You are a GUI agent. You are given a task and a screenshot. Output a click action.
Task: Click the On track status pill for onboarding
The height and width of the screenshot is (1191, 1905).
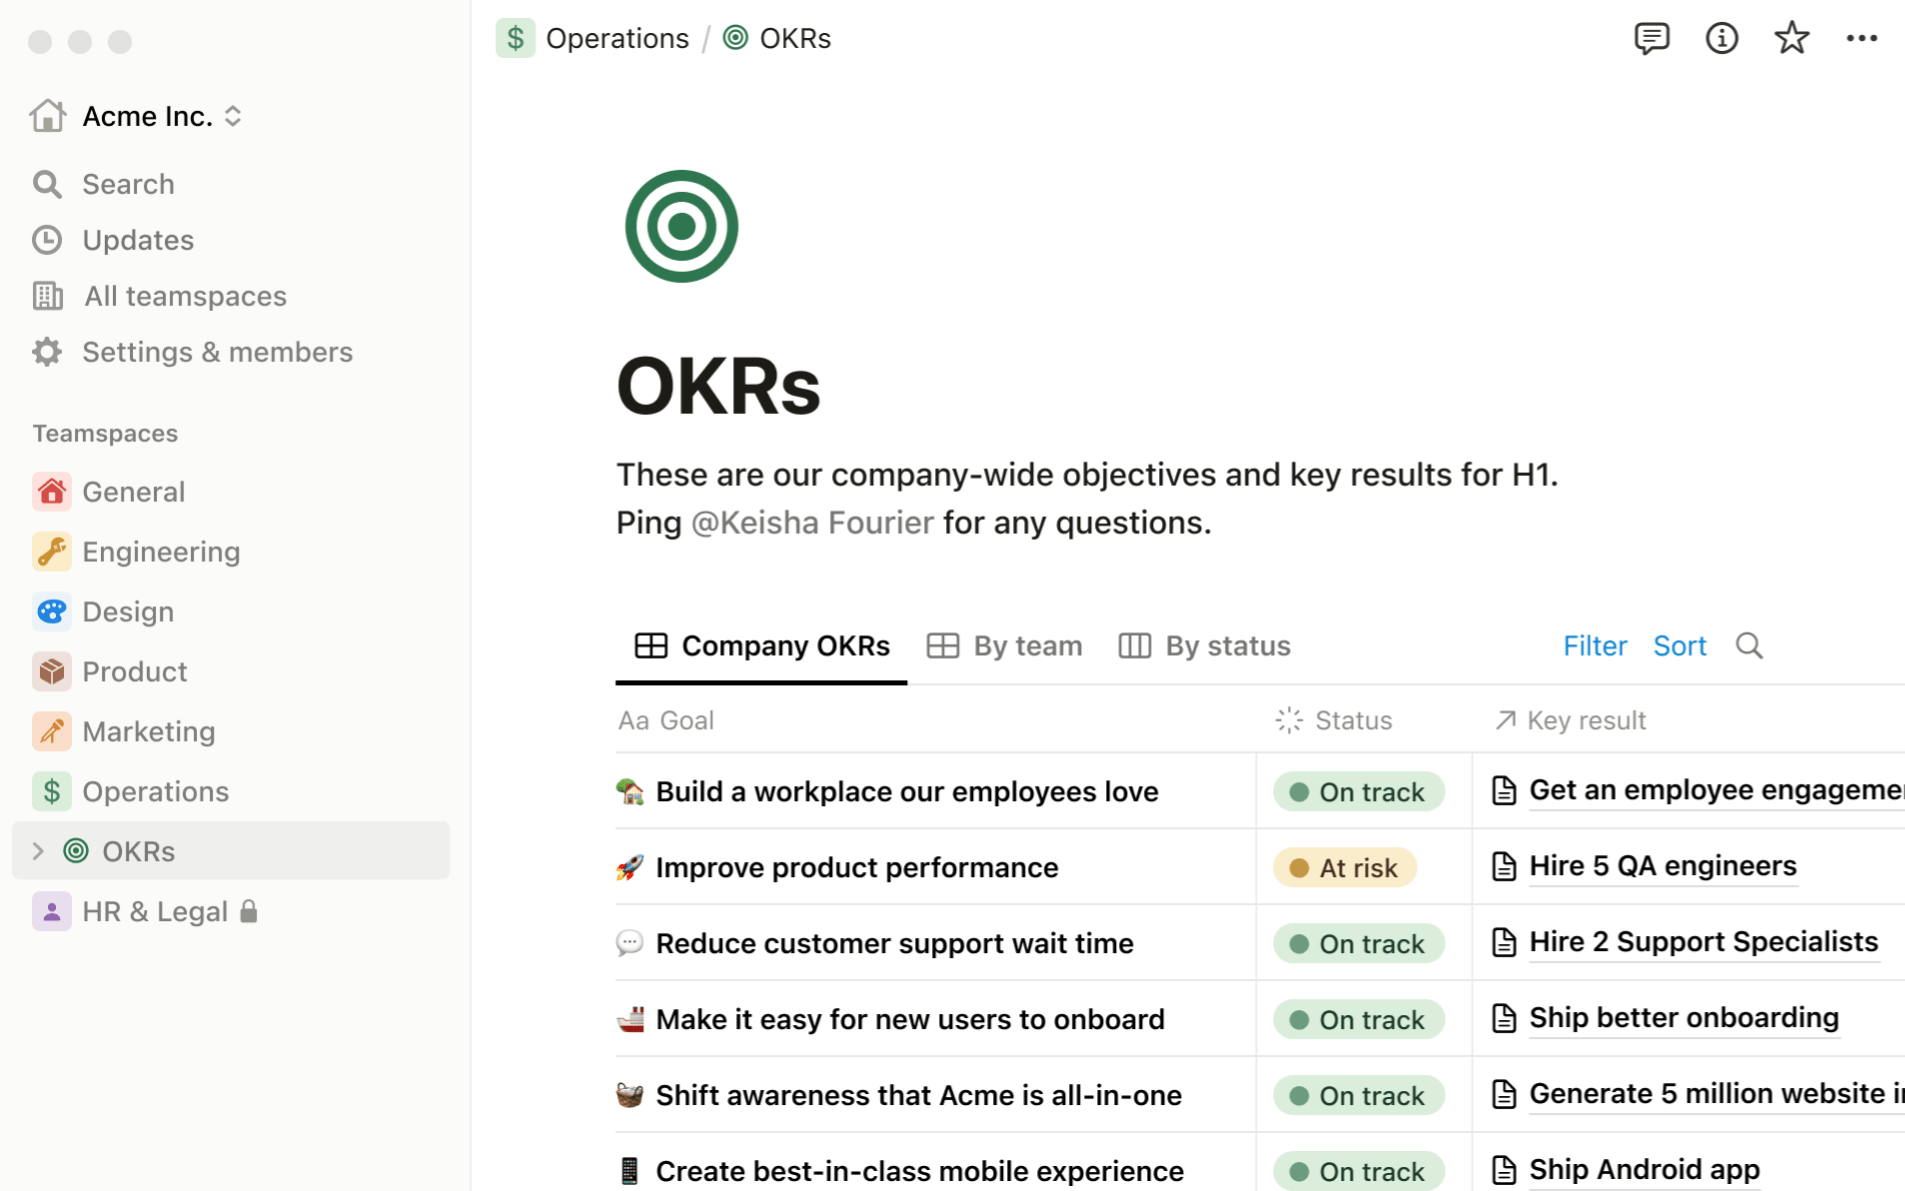pos(1358,1019)
